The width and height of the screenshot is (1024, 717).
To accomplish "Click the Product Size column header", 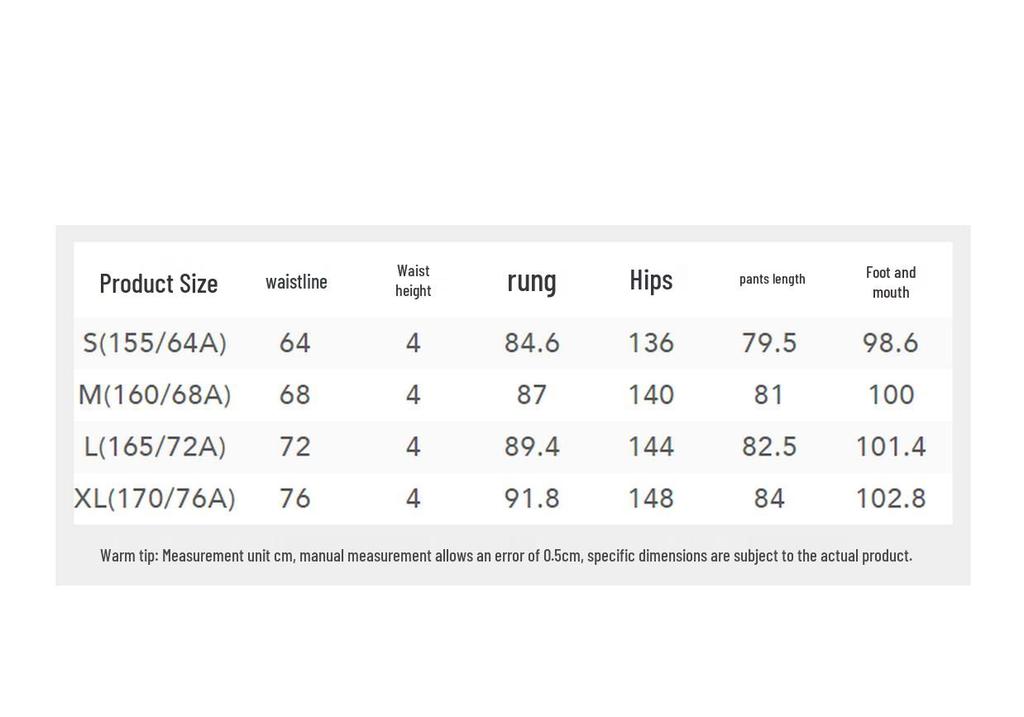I will coord(159,283).
